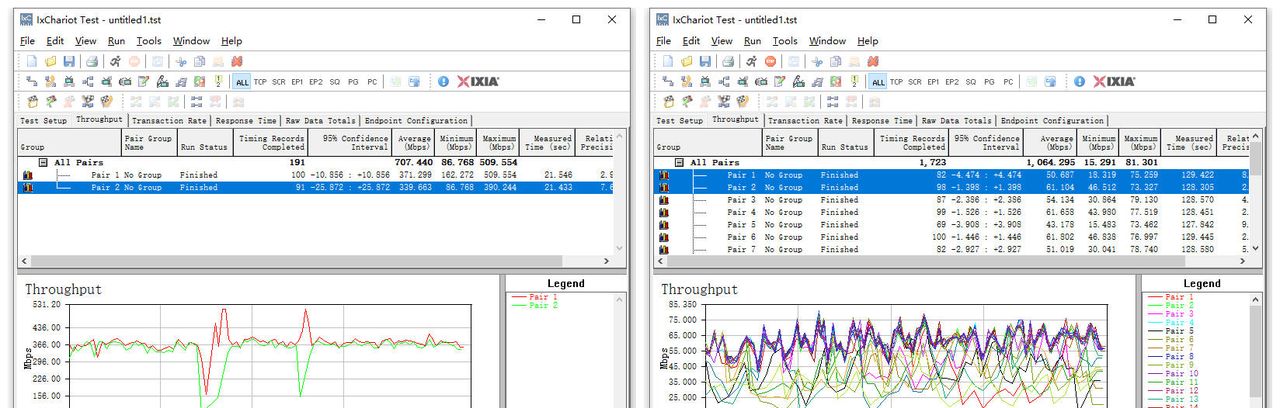Viewport: 1280px width, 408px height.
Task: Open Endpoint Configuration tab in right window
Action: [x=1052, y=121]
